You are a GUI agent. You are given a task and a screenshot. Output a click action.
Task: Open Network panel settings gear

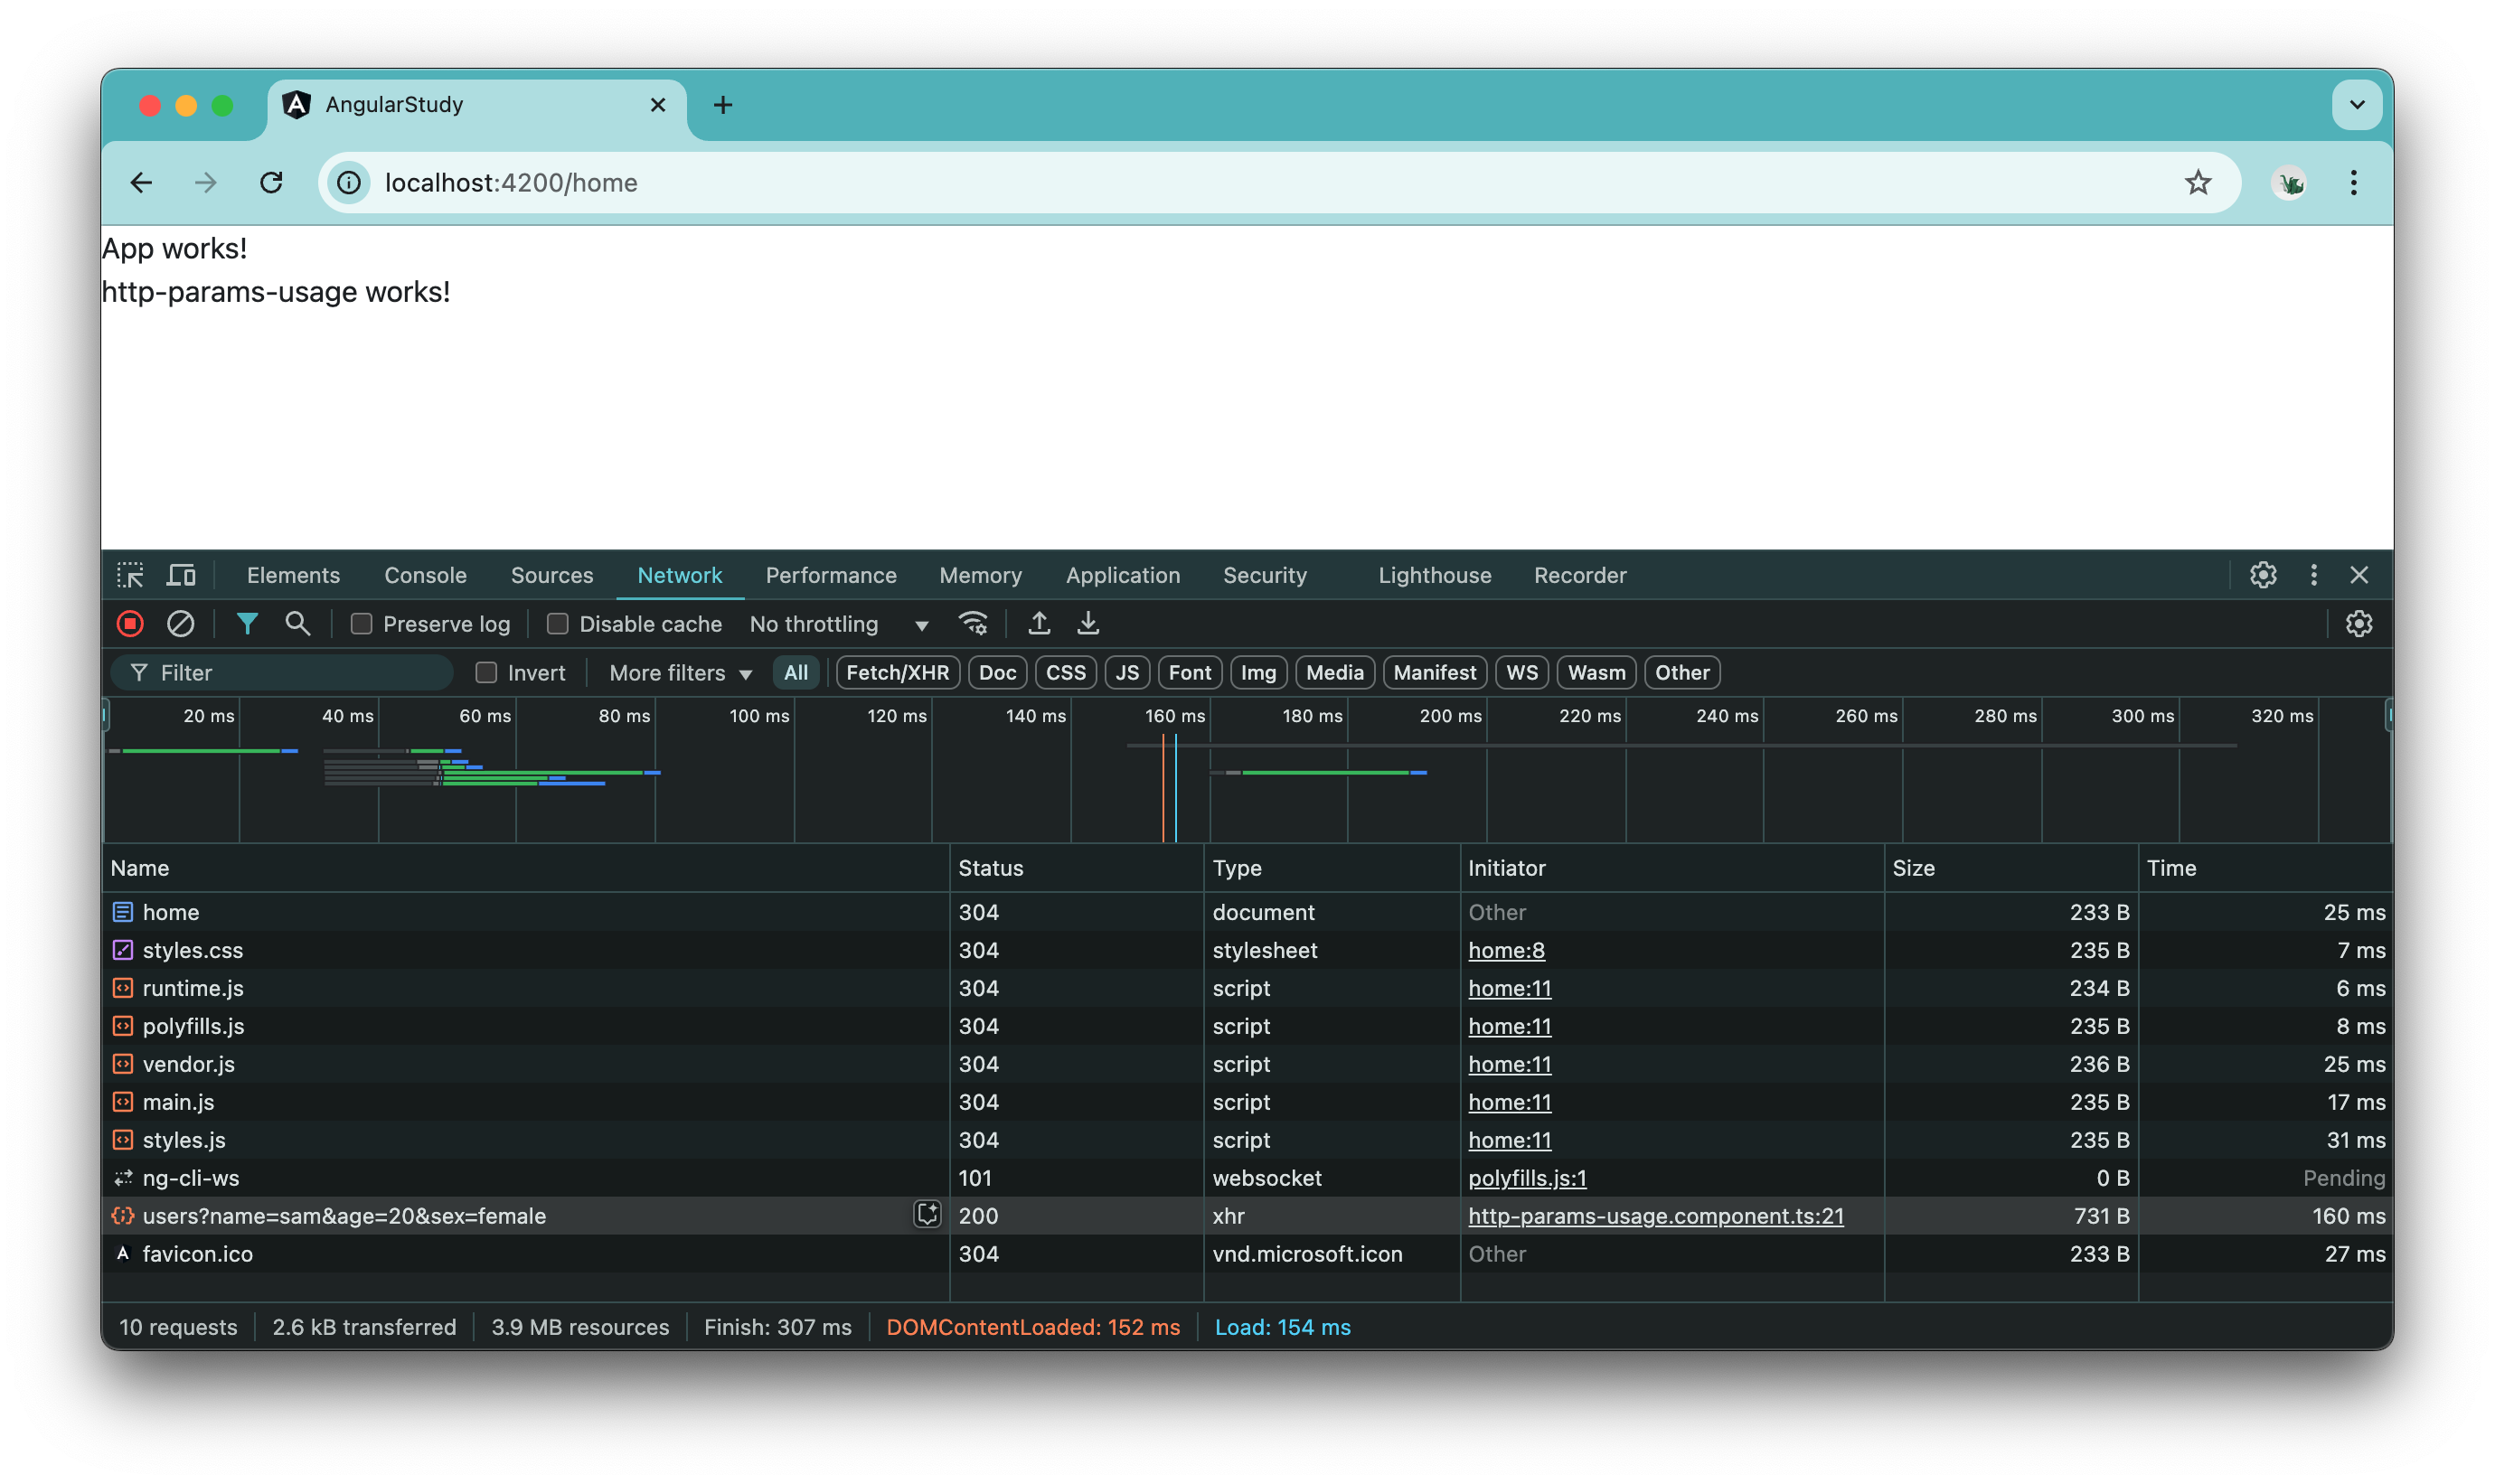tap(2359, 624)
